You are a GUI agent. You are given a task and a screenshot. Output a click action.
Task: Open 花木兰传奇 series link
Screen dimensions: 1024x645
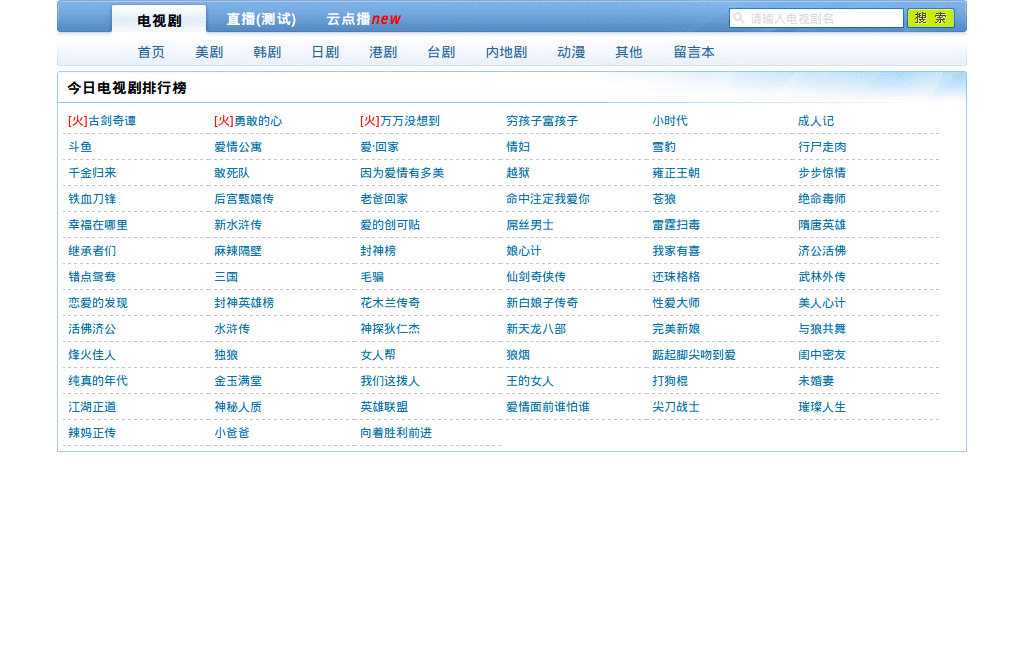[x=391, y=303]
